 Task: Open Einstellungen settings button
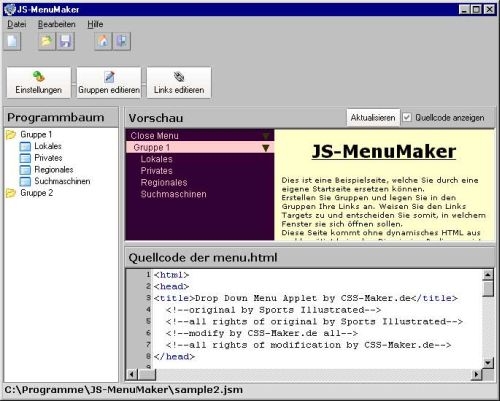tap(39, 83)
